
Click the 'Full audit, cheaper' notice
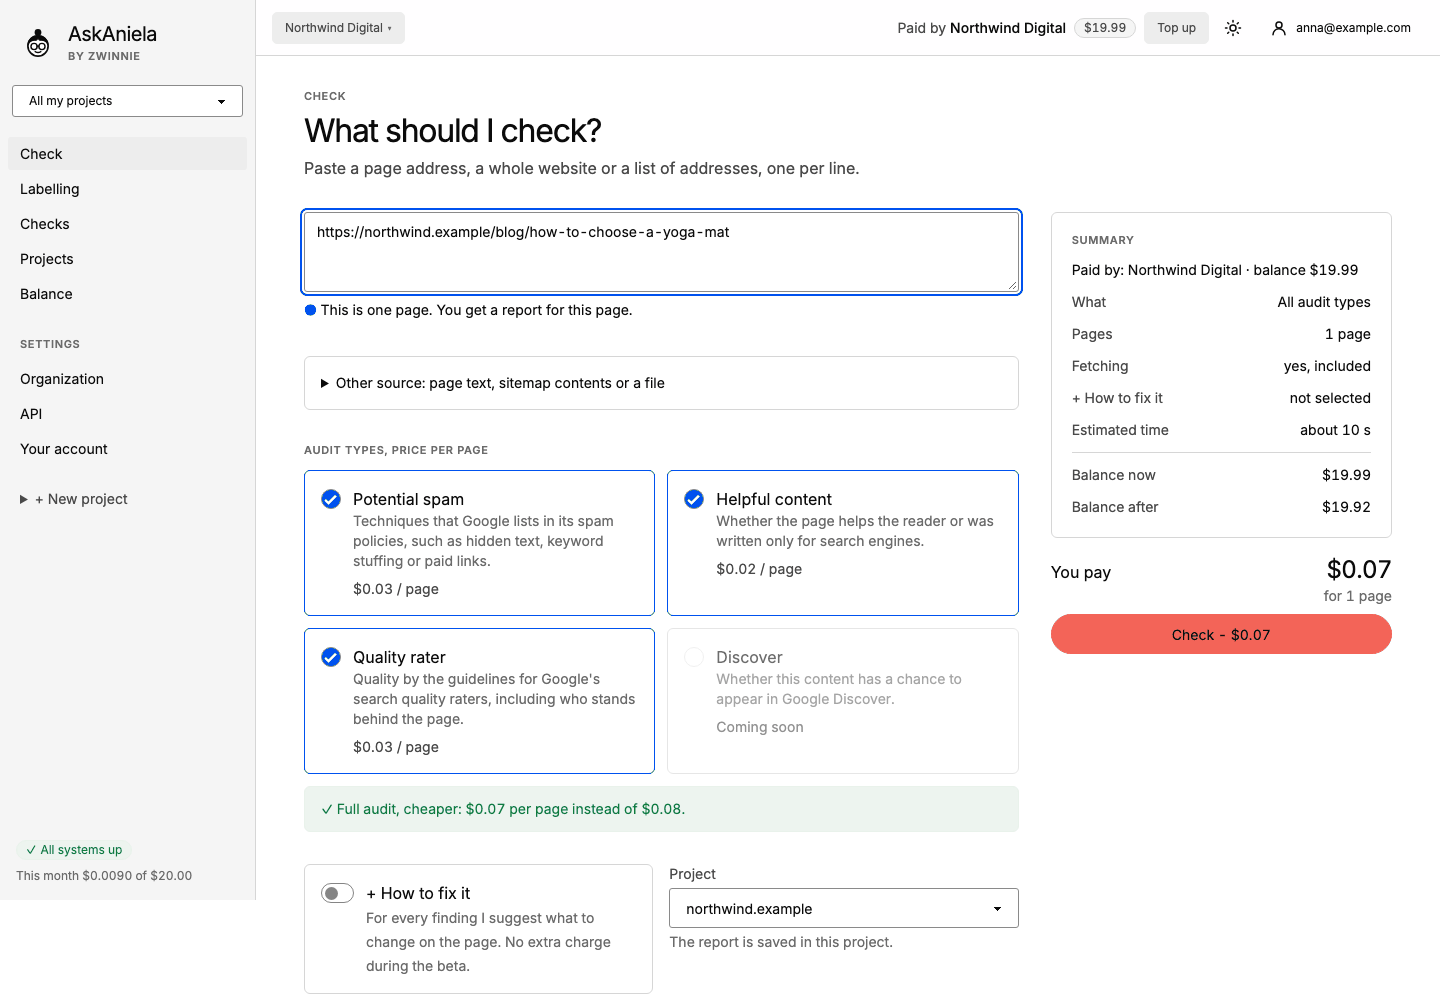click(x=661, y=809)
